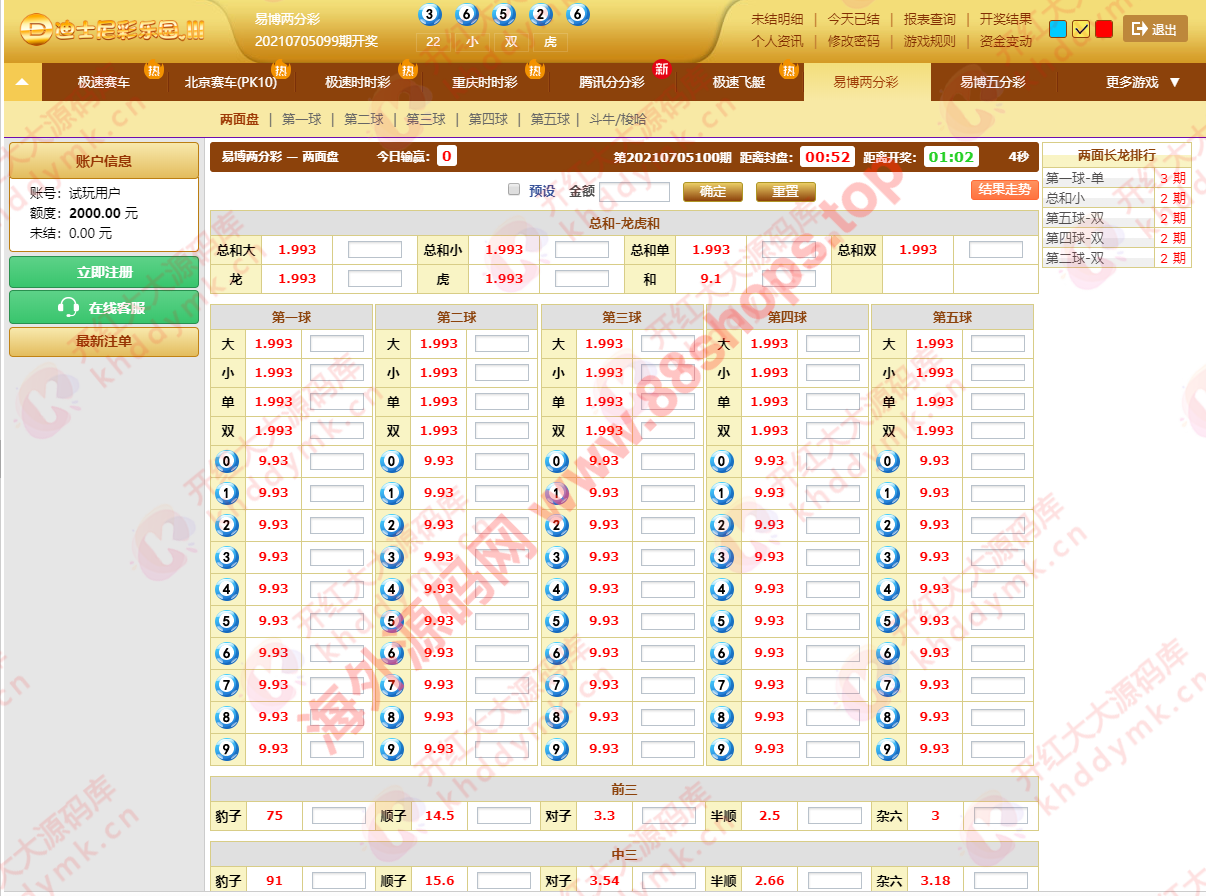Select ball number 9 under 第五球
The image size is (1206, 896).
[x=887, y=749]
